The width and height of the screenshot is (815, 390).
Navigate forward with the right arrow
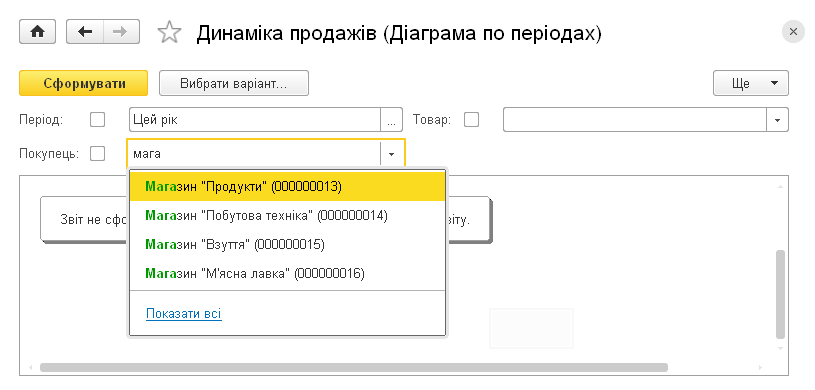pos(121,32)
